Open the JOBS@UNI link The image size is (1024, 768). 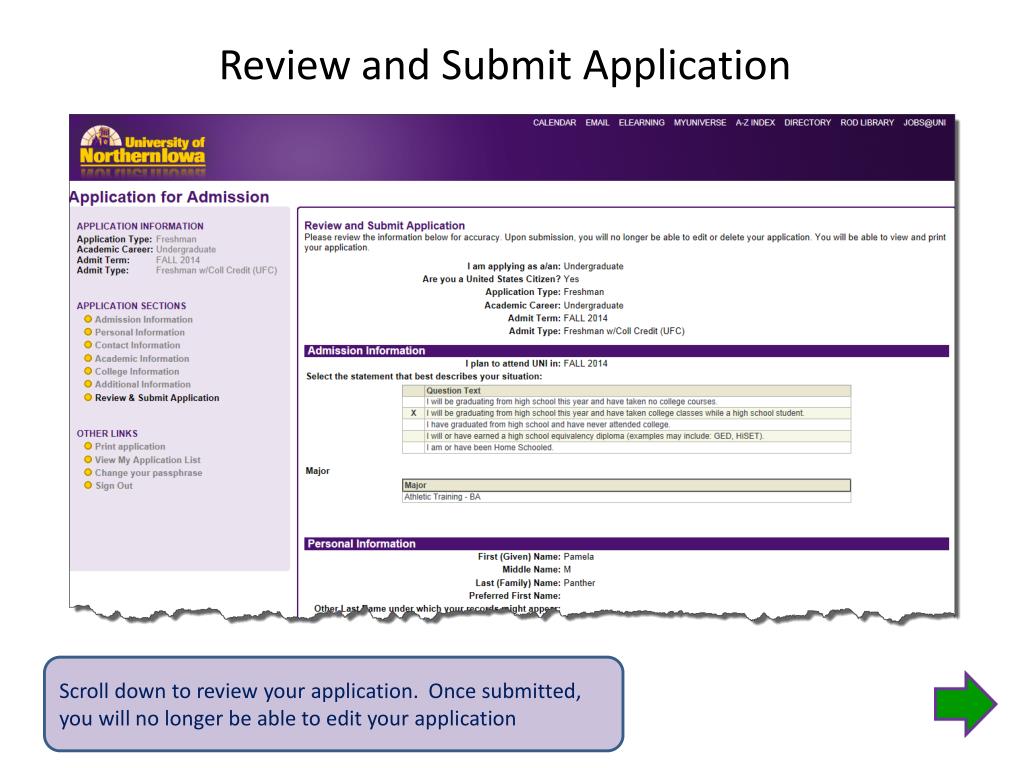(924, 123)
